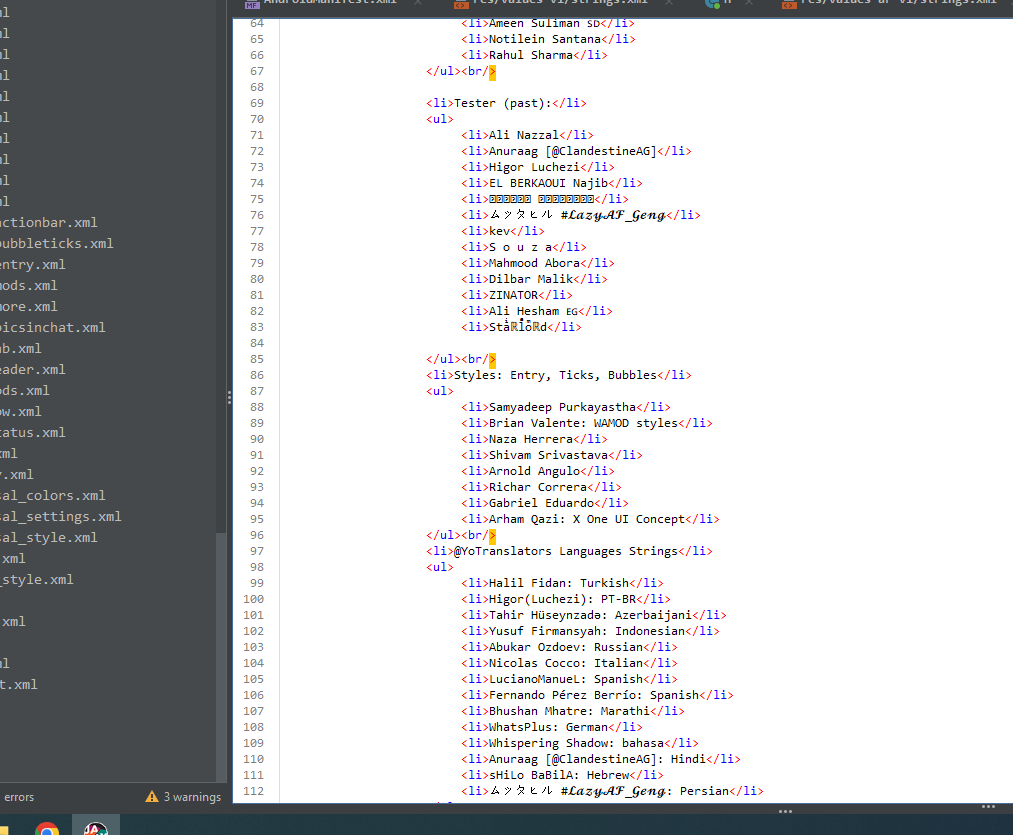Select the file ending 'al_style.xml'

[48, 538]
